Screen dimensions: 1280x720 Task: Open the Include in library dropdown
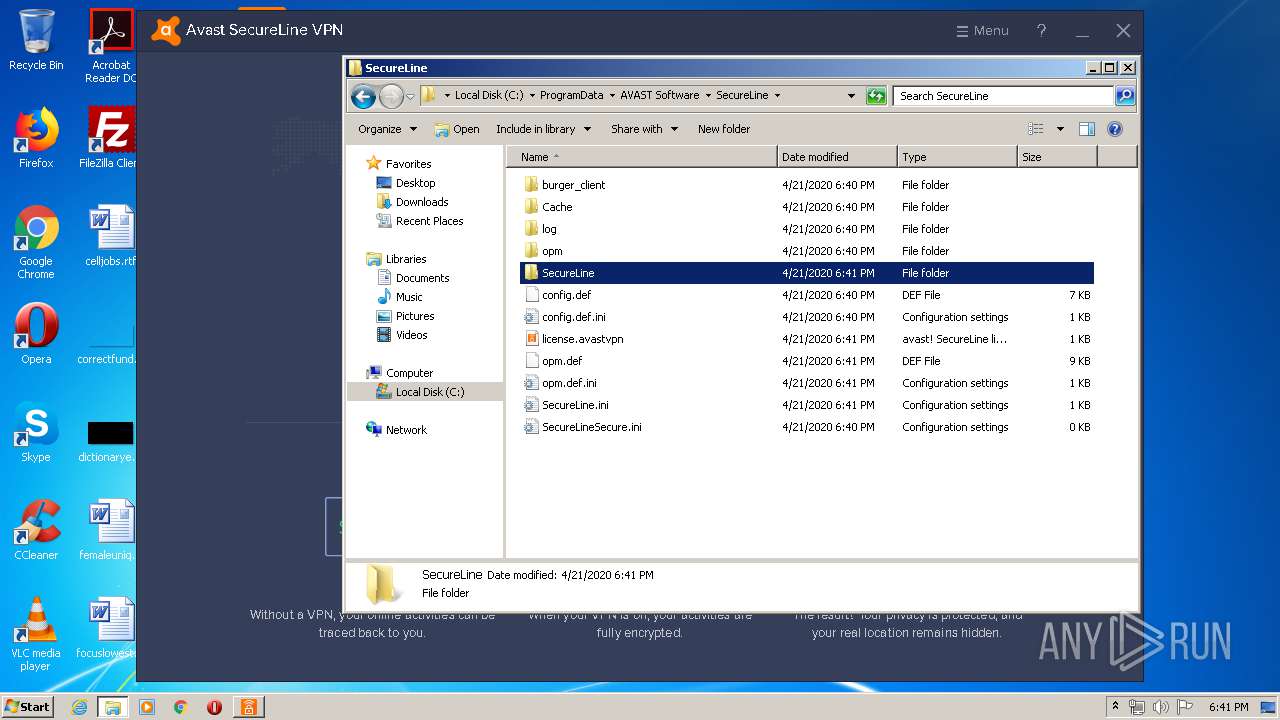pos(543,129)
